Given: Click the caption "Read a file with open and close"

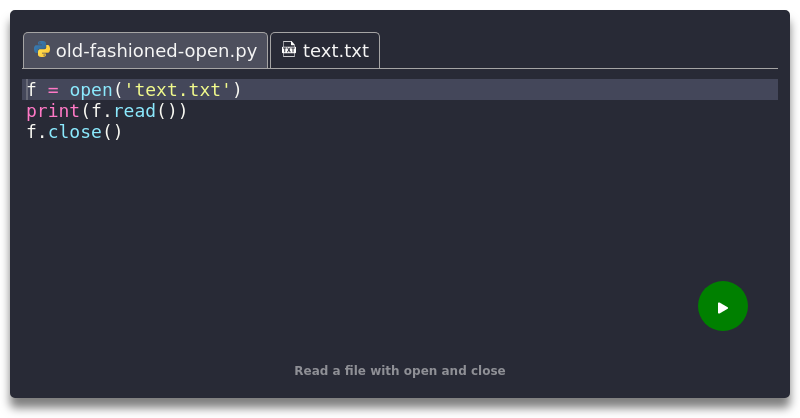Looking at the screenshot, I should [x=400, y=371].
